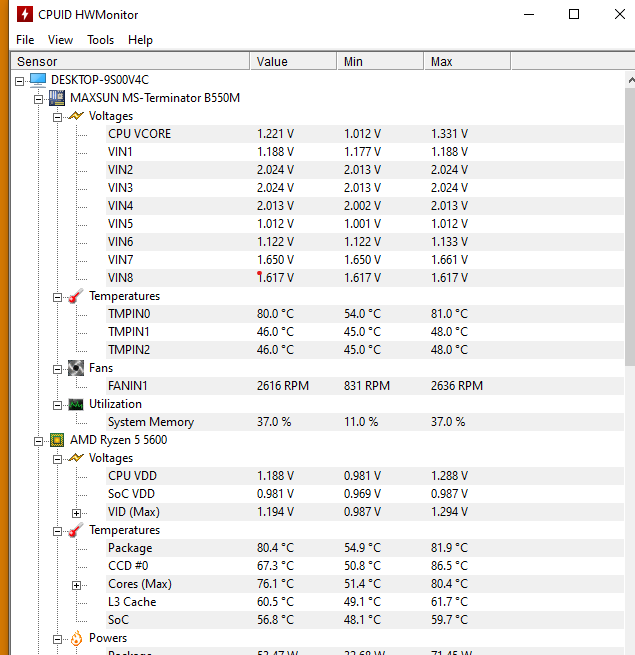Image resolution: width=635 pixels, height=655 pixels.
Task: Click the 37.0 % memory current value
Action: 274,422
